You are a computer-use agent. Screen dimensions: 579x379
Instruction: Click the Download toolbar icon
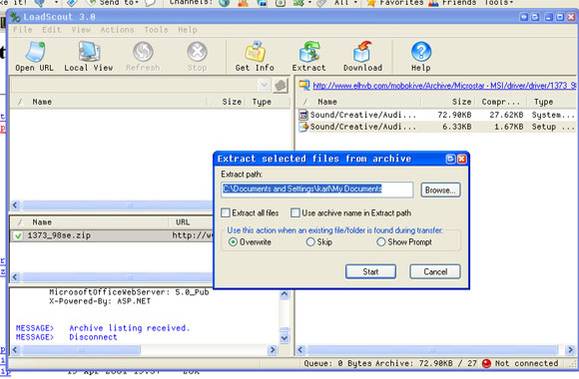tap(363, 56)
